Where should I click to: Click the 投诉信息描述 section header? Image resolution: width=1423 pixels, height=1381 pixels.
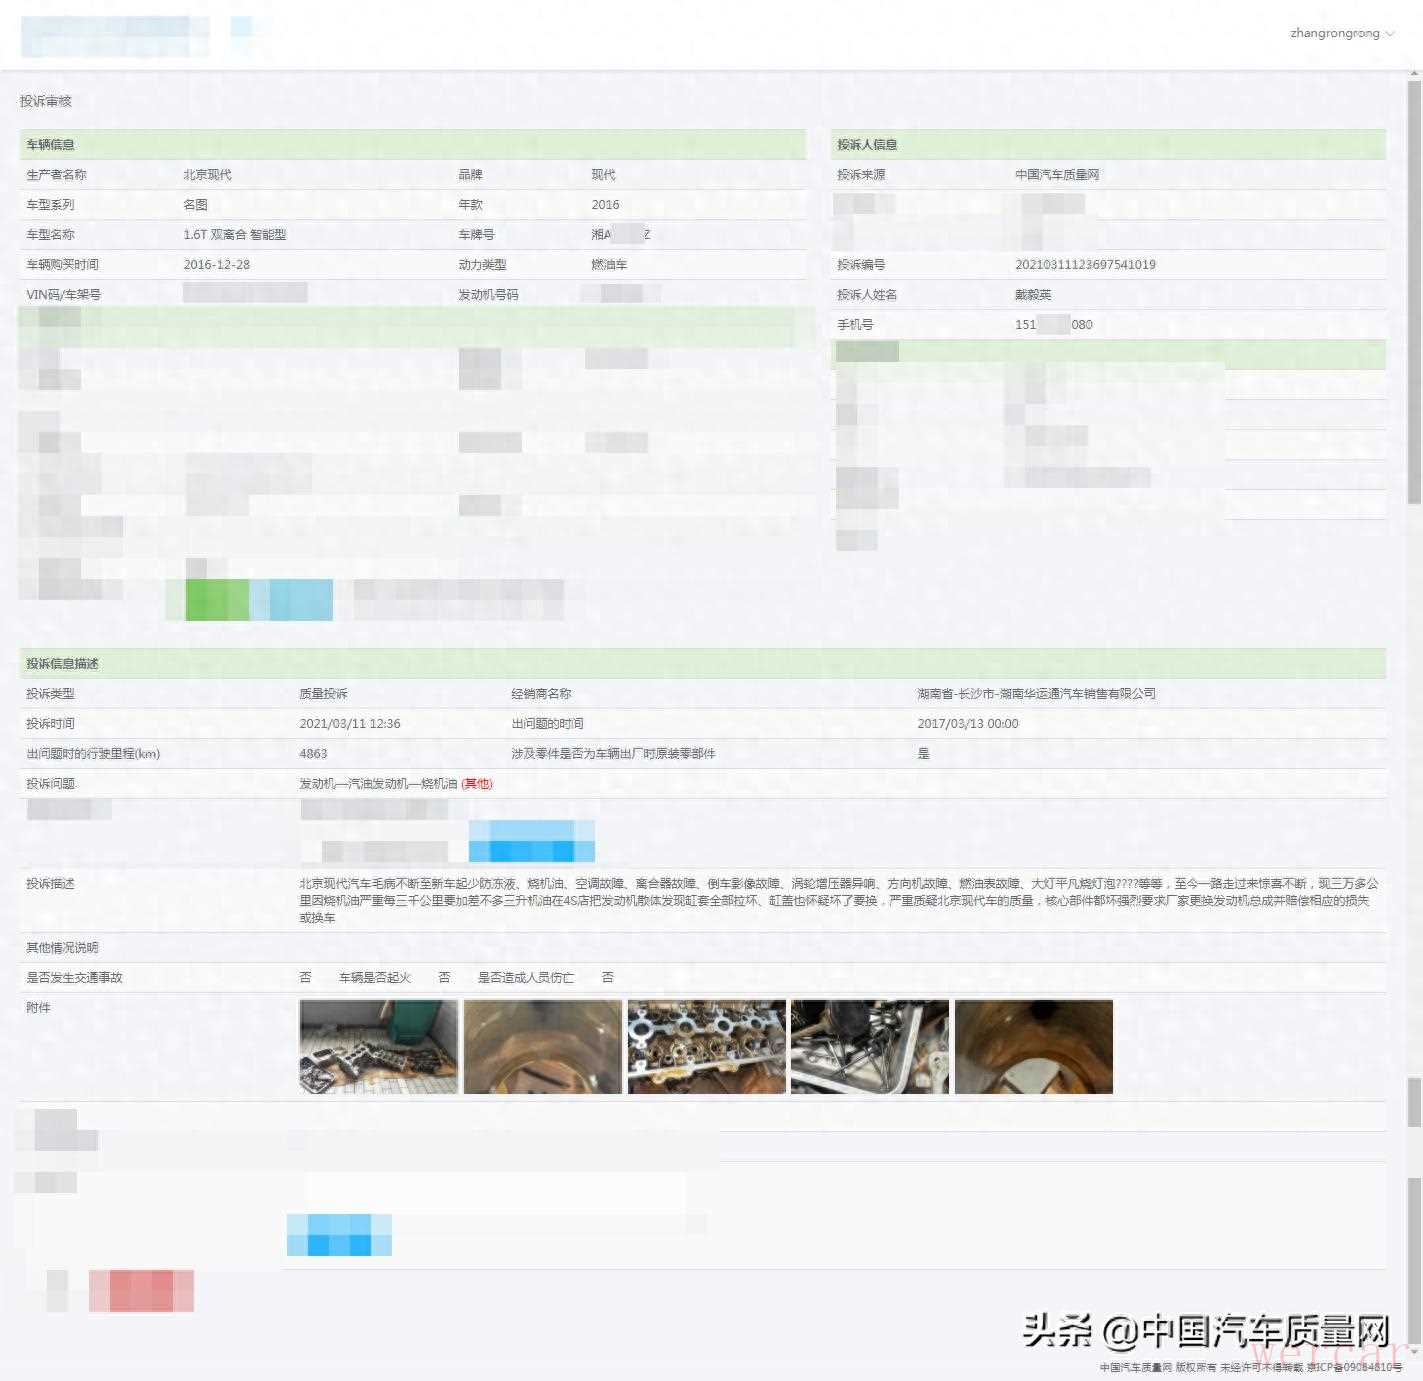click(62, 664)
